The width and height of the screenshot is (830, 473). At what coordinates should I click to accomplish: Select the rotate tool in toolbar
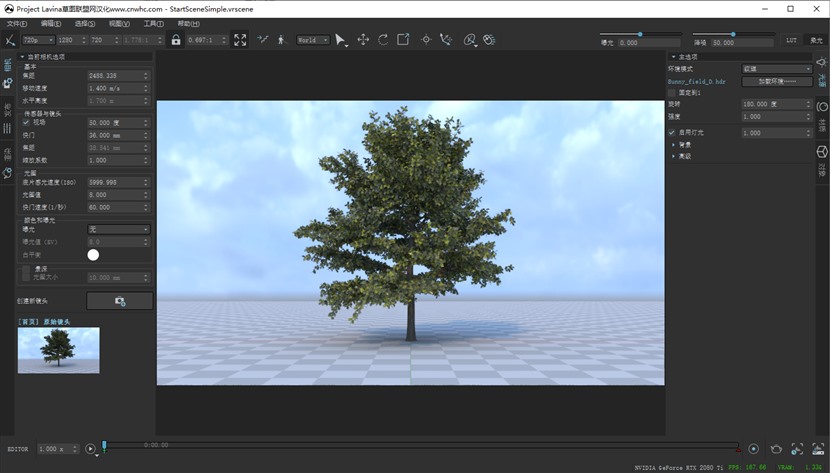pos(383,40)
